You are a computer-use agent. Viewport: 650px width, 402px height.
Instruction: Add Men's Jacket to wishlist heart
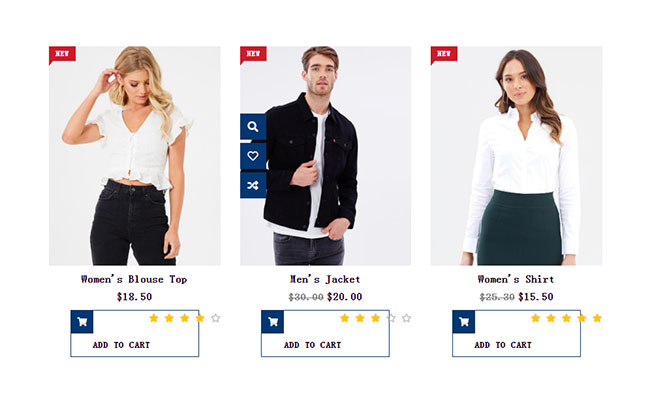tap(253, 156)
